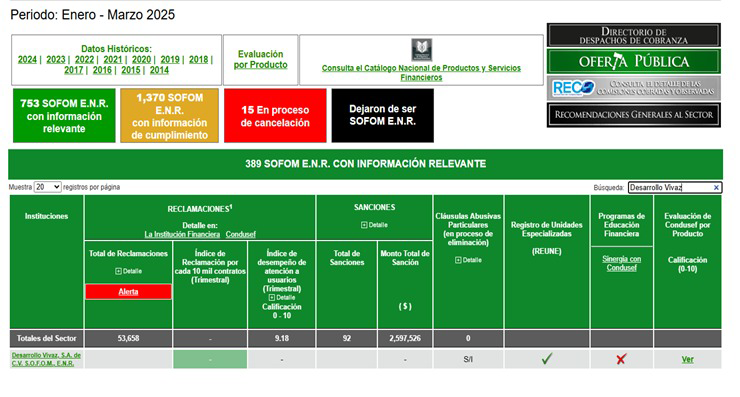Image resolution: width=740 pixels, height=397 pixels.
Task: Select the 753 SOFOM información relevante tab
Action: [x=64, y=116]
